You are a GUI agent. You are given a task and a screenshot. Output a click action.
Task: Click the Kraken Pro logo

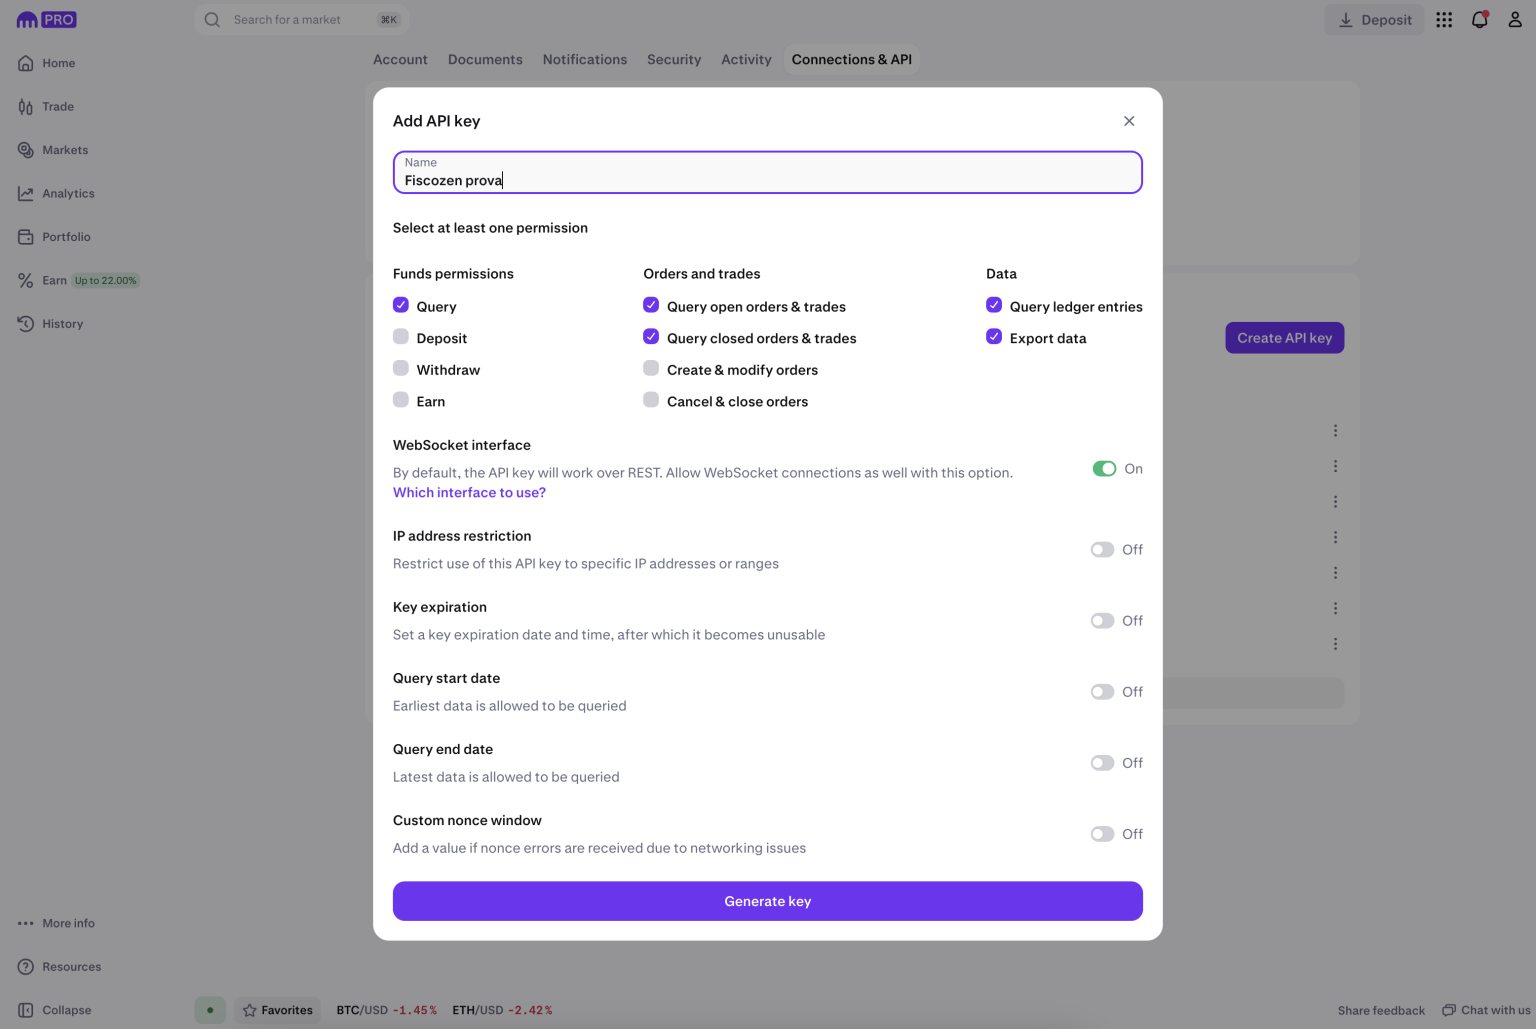[x=46, y=20]
